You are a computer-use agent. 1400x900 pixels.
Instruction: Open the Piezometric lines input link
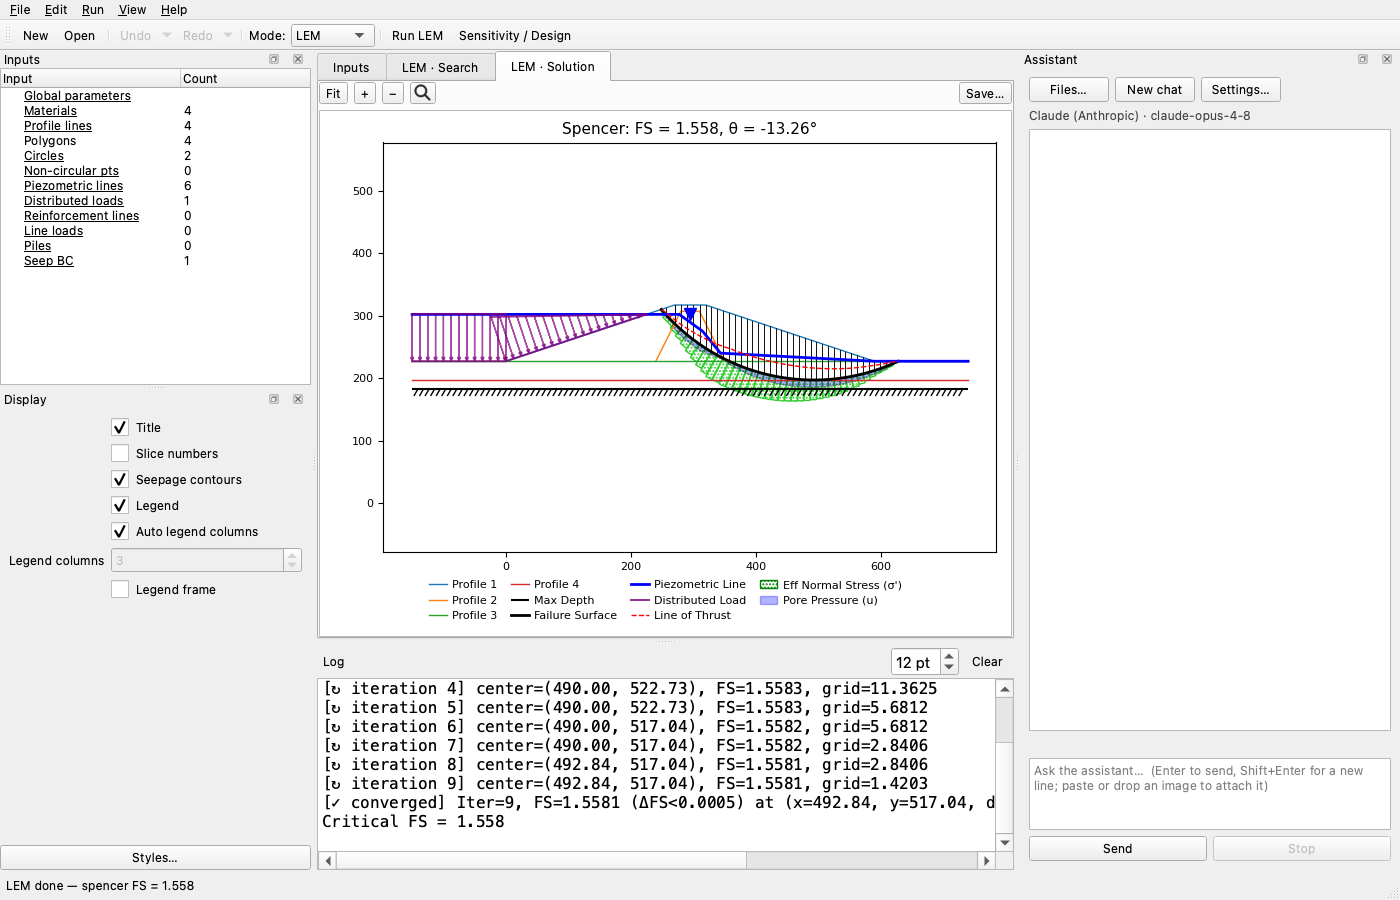tap(73, 185)
